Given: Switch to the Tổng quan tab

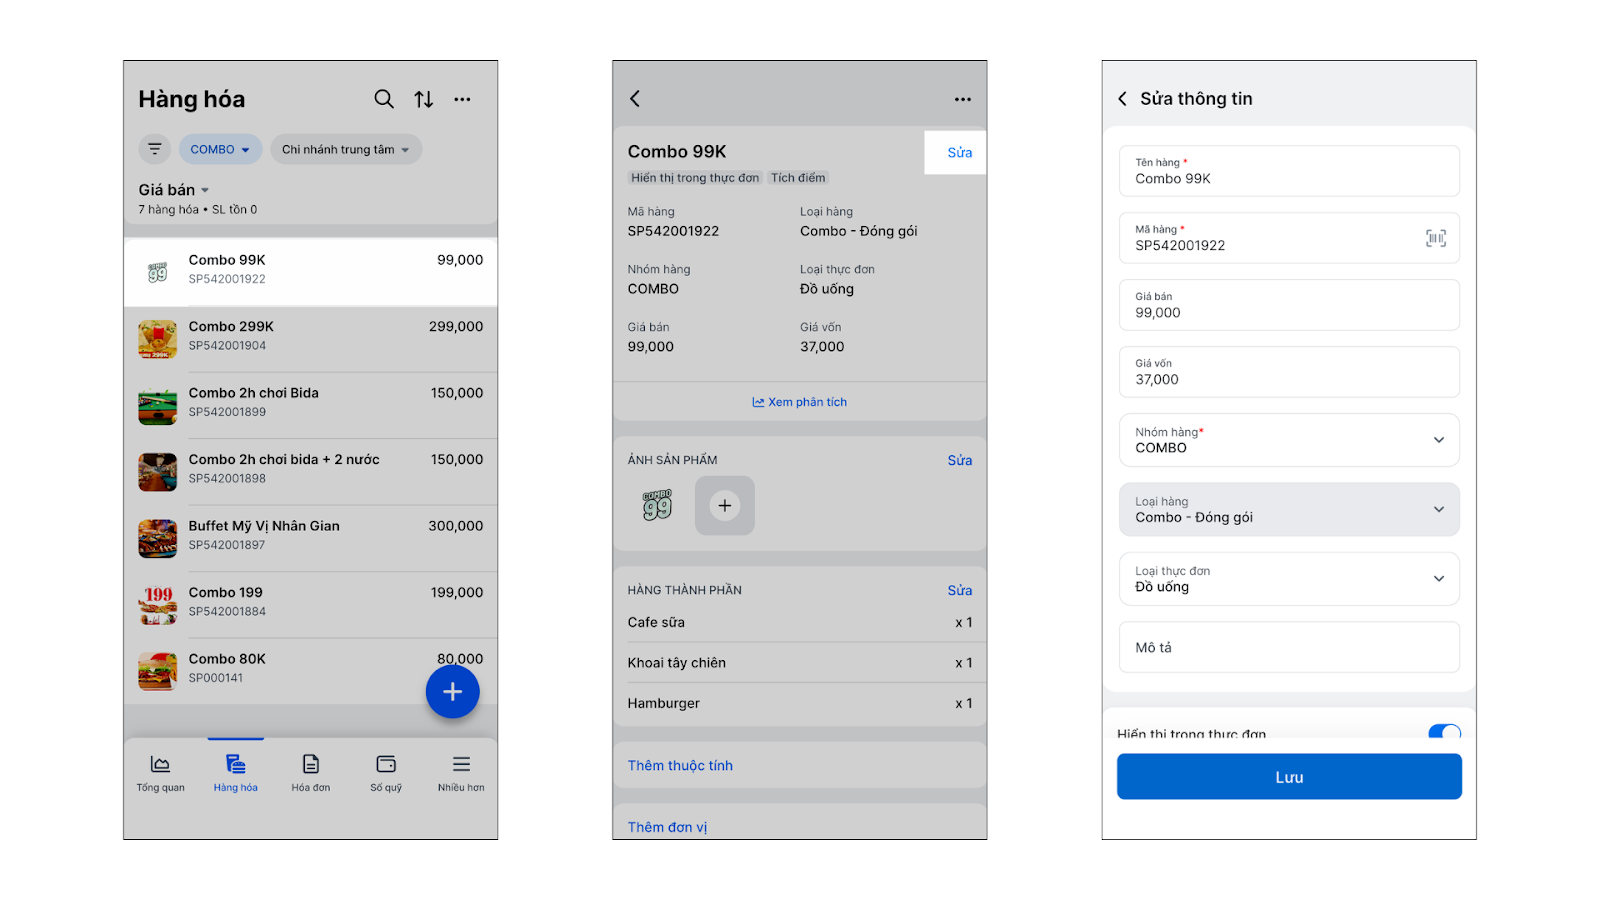Looking at the screenshot, I should point(161,773).
